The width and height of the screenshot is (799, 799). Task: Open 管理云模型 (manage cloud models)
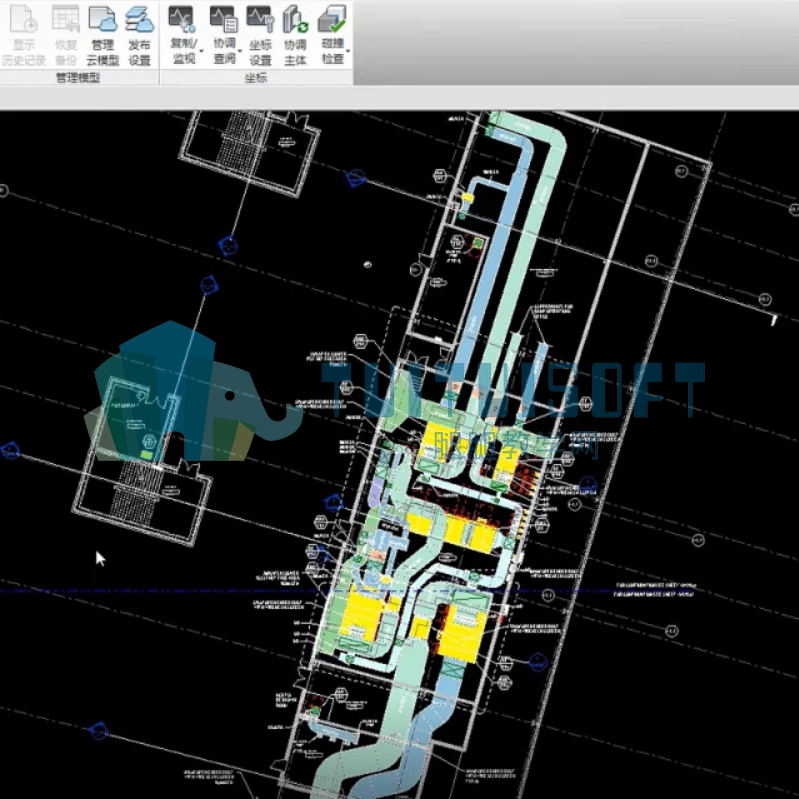tap(102, 34)
